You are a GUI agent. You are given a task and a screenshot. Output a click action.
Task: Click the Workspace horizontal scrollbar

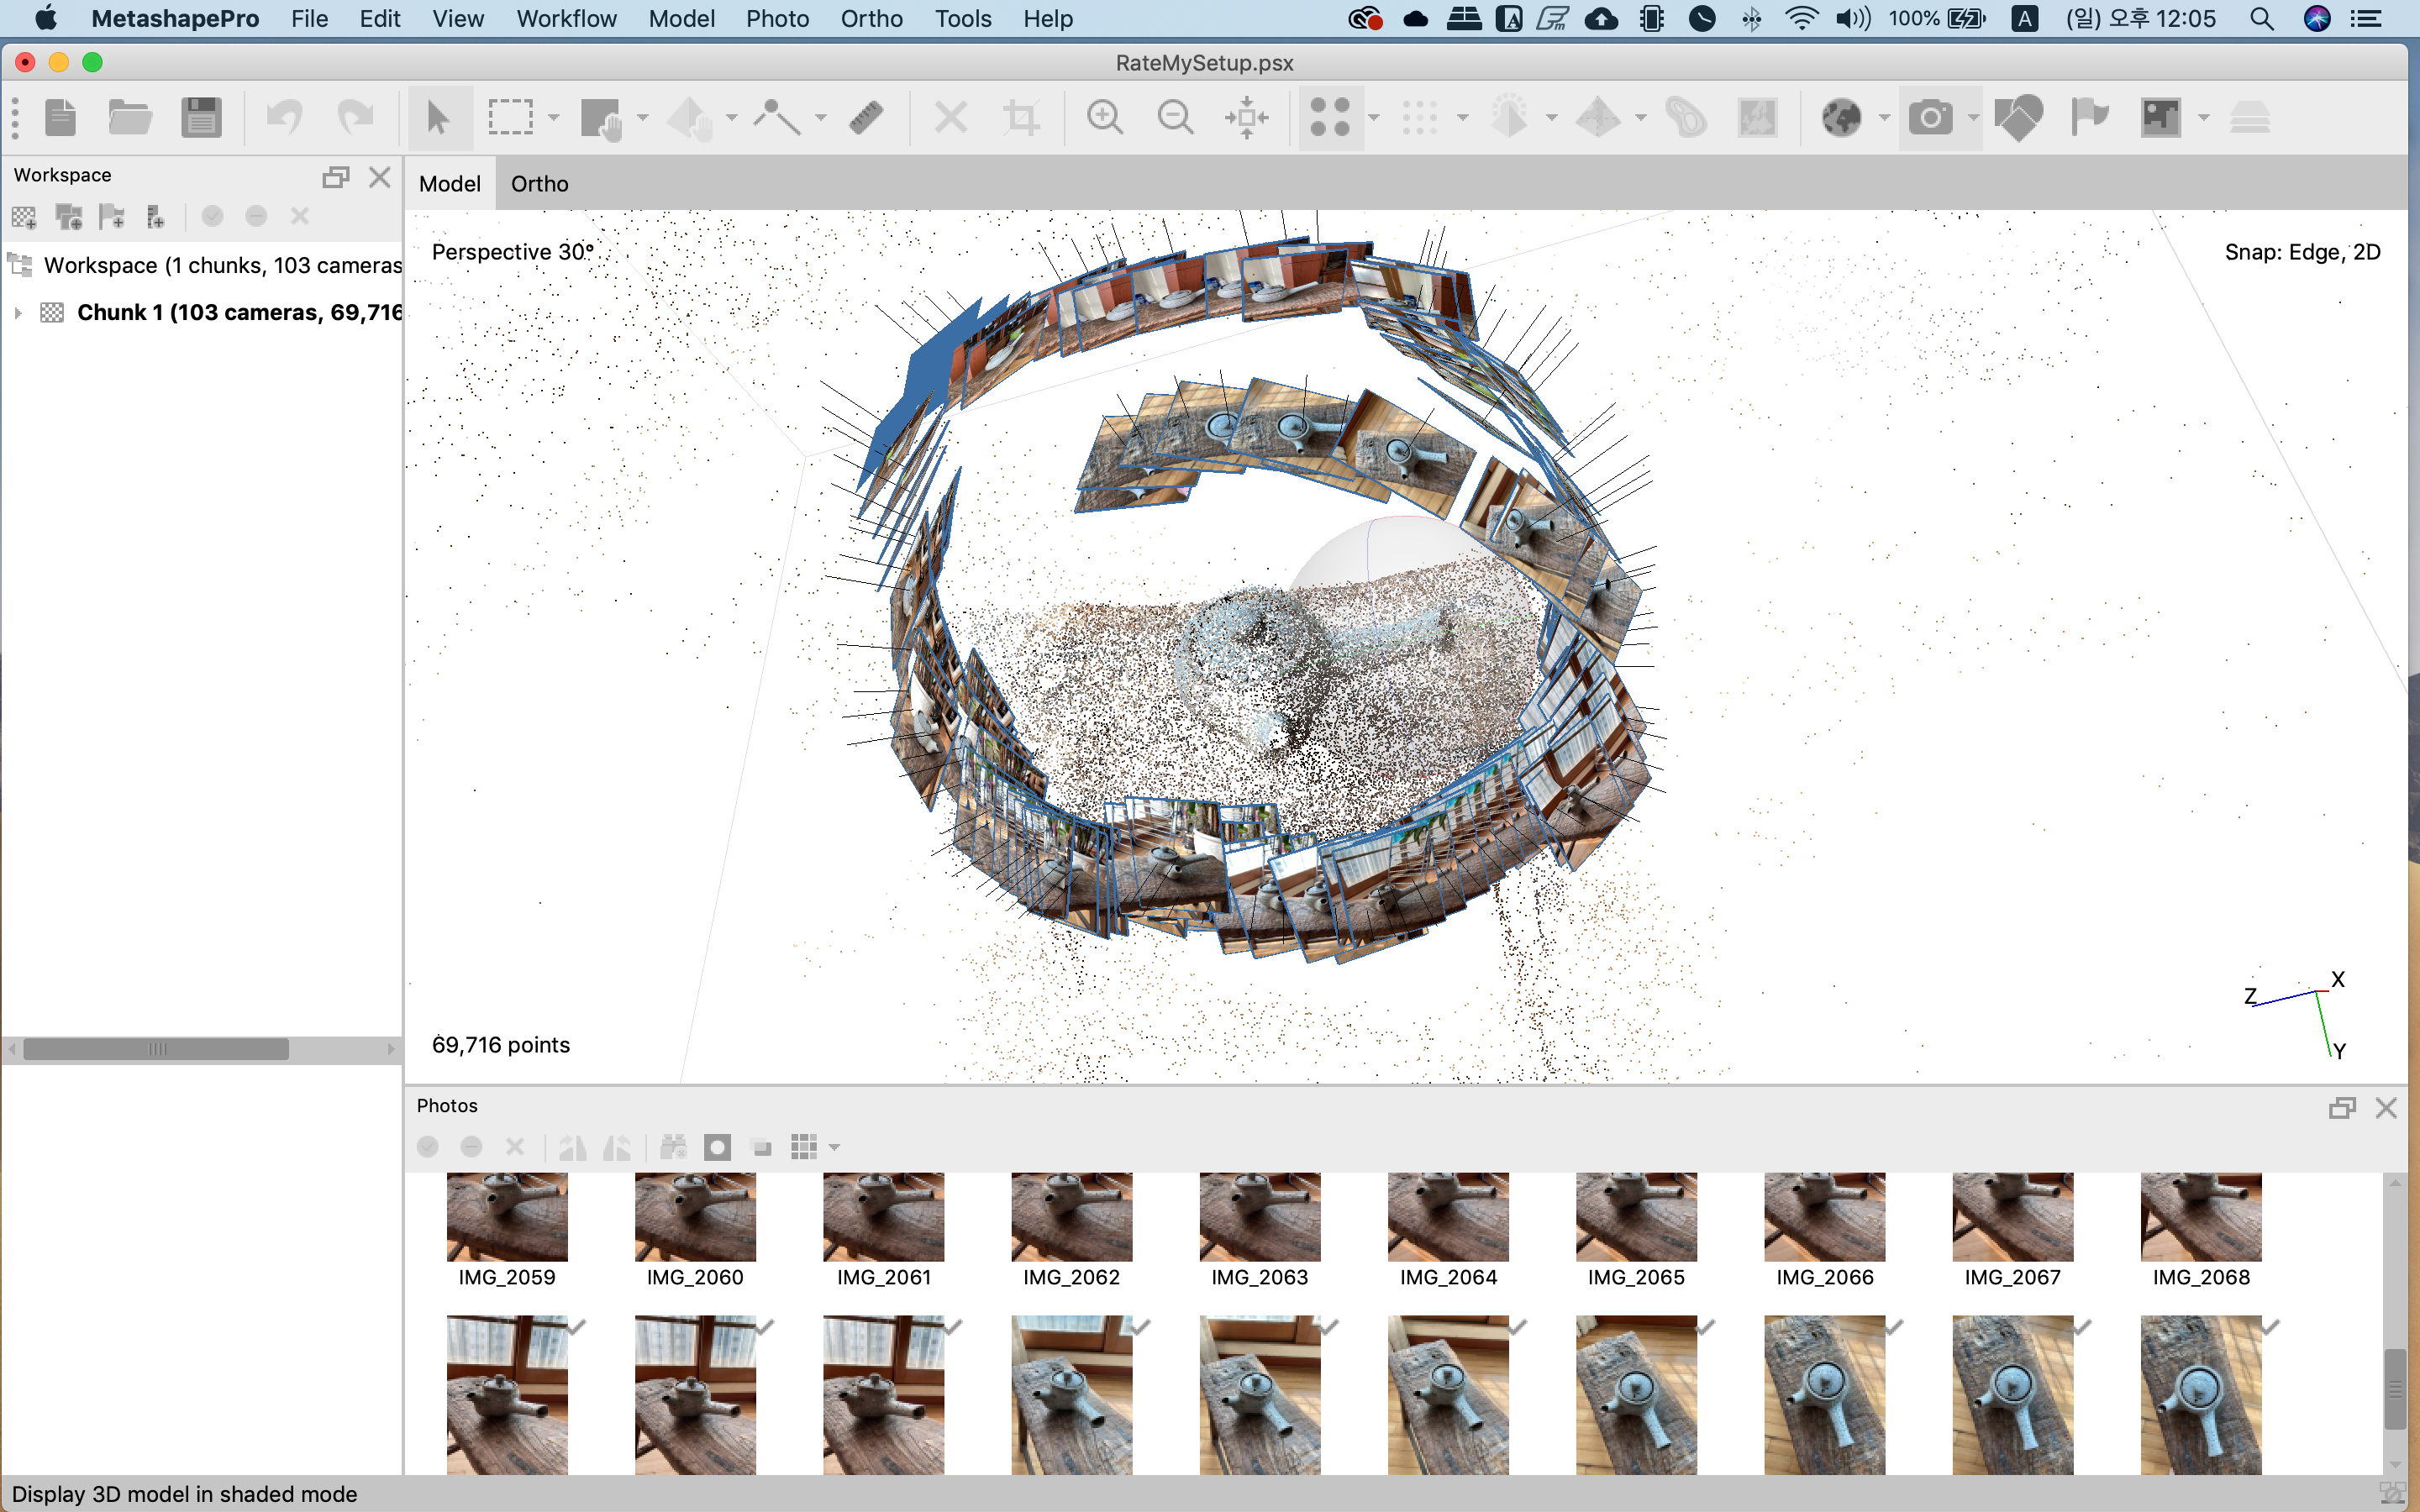[156, 1049]
